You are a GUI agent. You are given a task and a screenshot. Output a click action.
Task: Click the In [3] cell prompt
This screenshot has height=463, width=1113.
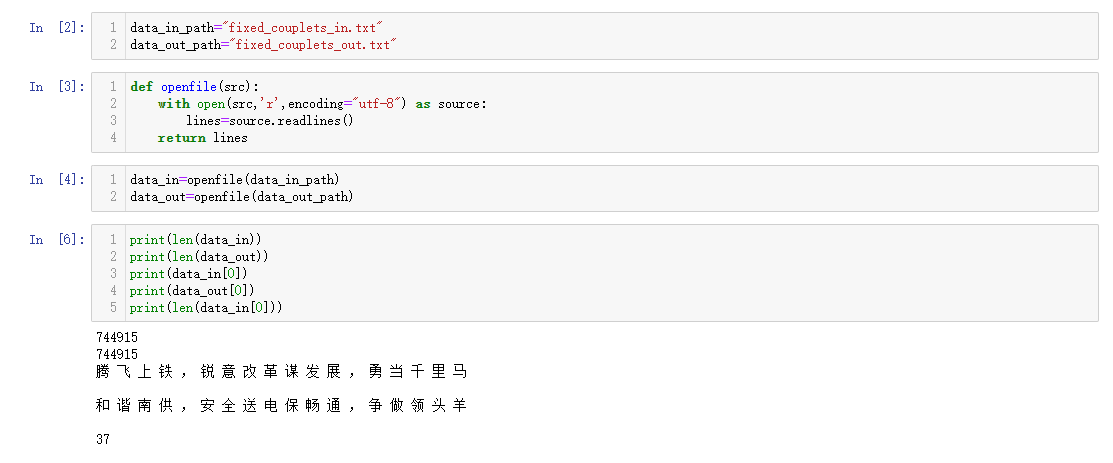56,87
